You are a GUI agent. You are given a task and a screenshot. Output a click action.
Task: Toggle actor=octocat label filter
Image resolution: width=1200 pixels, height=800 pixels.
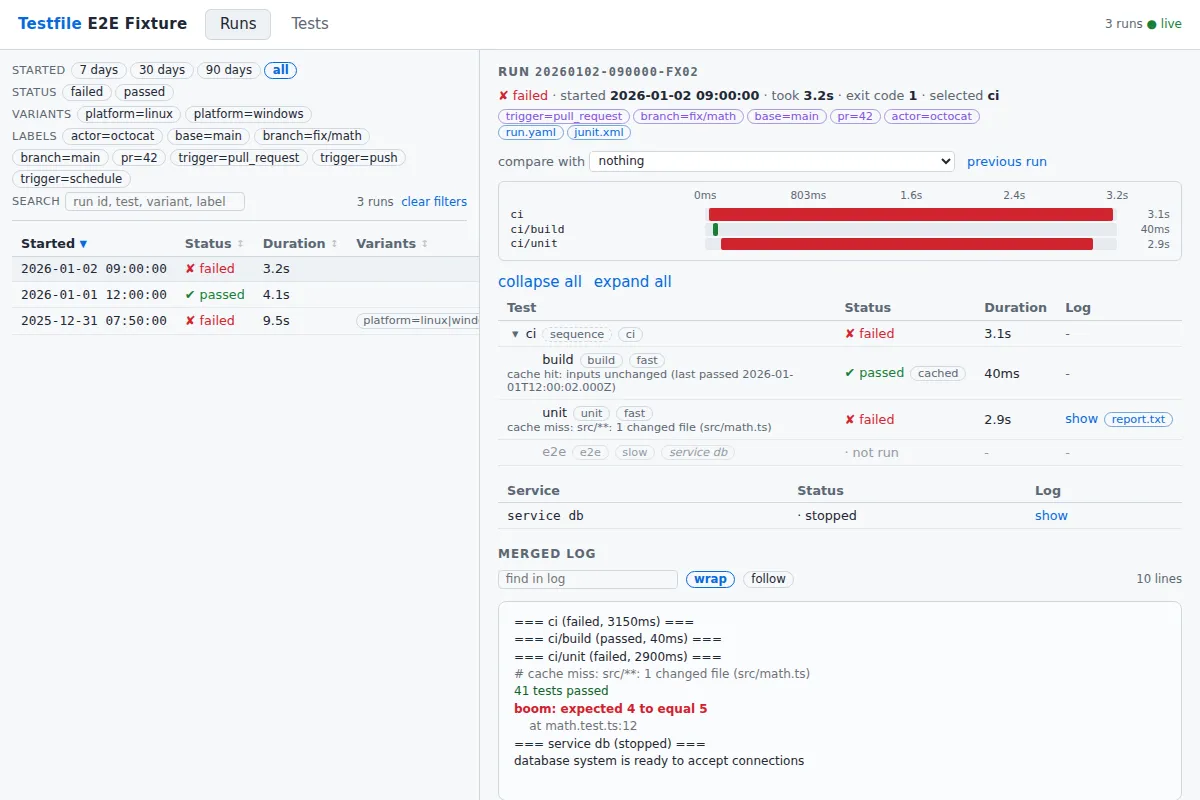coord(113,136)
